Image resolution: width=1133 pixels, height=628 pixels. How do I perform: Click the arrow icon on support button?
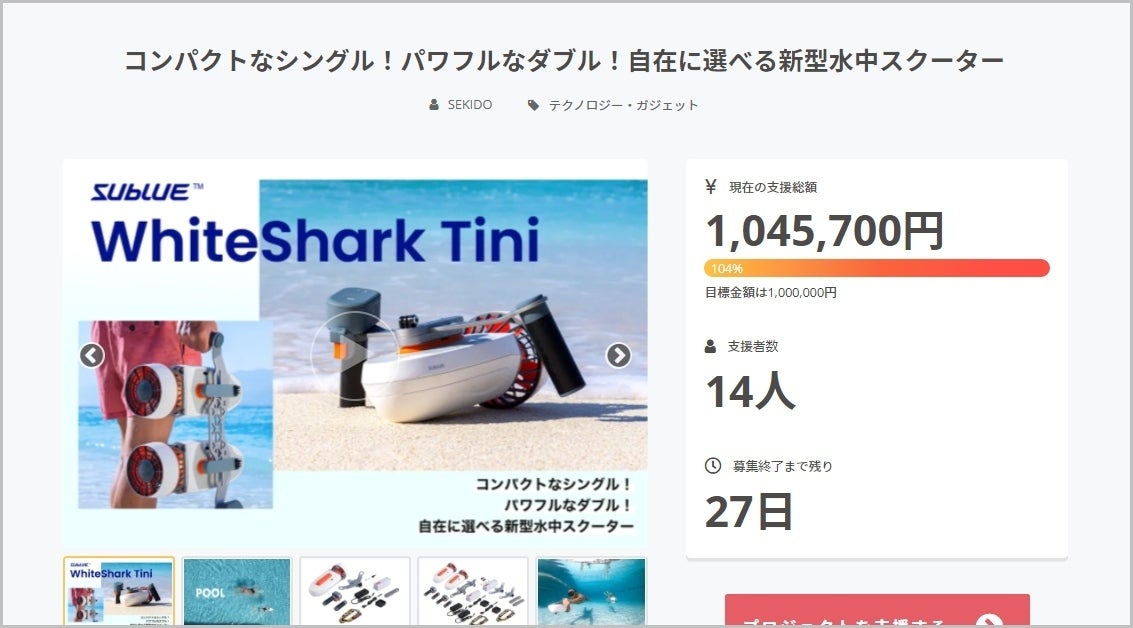989,621
